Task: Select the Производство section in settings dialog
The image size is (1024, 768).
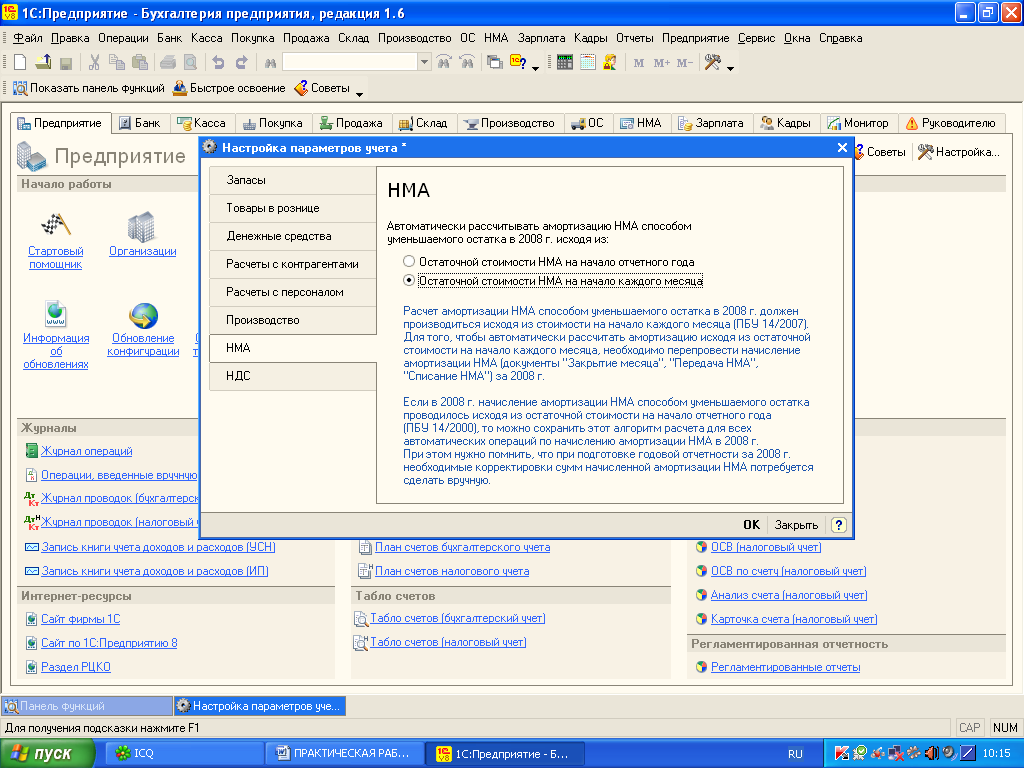Action: click(x=293, y=320)
